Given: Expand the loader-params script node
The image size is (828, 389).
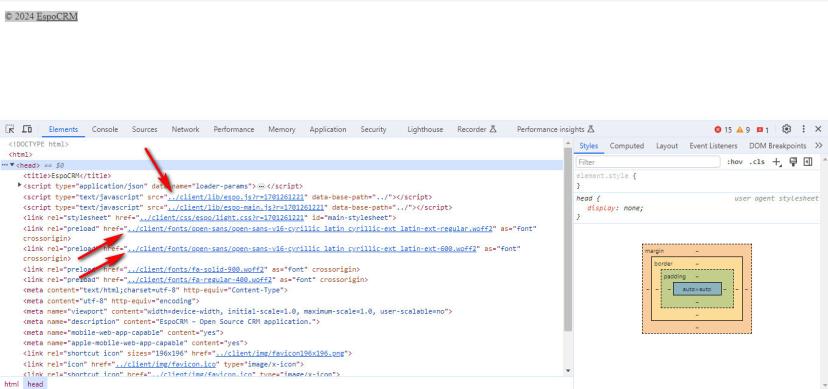Looking at the screenshot, I should click(x=20, y=185).
